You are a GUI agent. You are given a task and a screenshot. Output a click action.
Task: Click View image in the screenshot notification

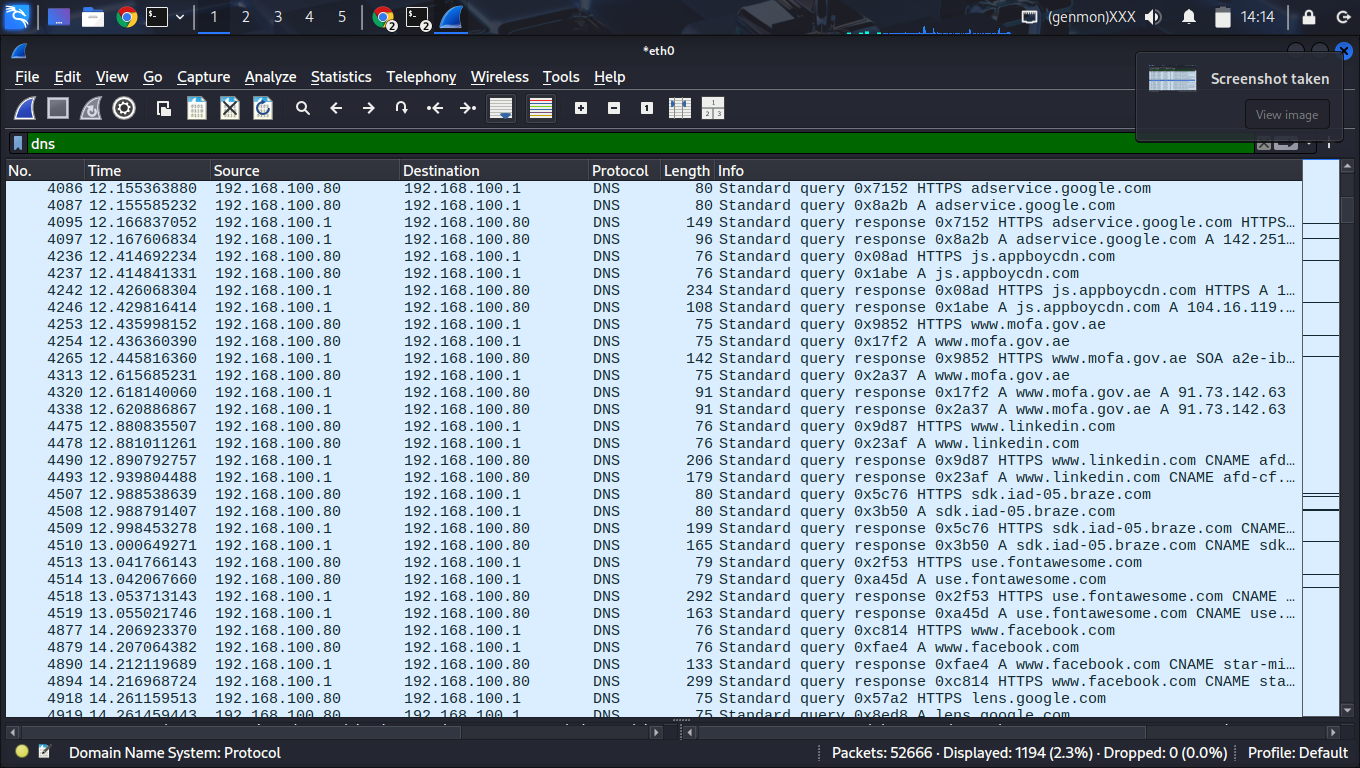(1287, 115)
